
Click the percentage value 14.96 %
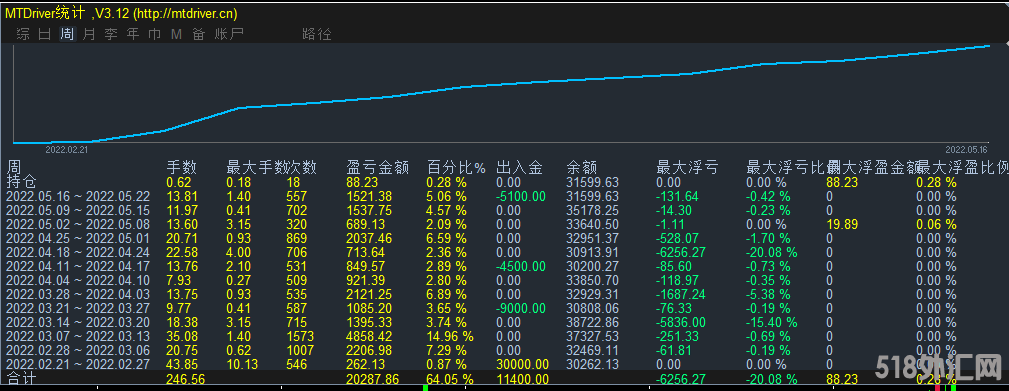[450, 336]
